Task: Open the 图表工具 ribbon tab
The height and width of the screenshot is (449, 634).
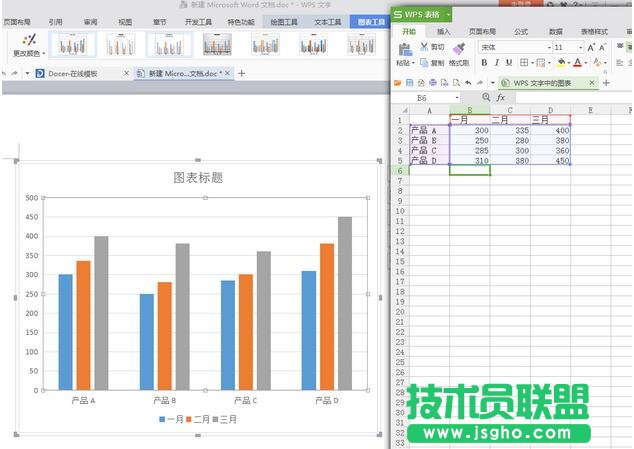Action: click(x=371, y=22)
